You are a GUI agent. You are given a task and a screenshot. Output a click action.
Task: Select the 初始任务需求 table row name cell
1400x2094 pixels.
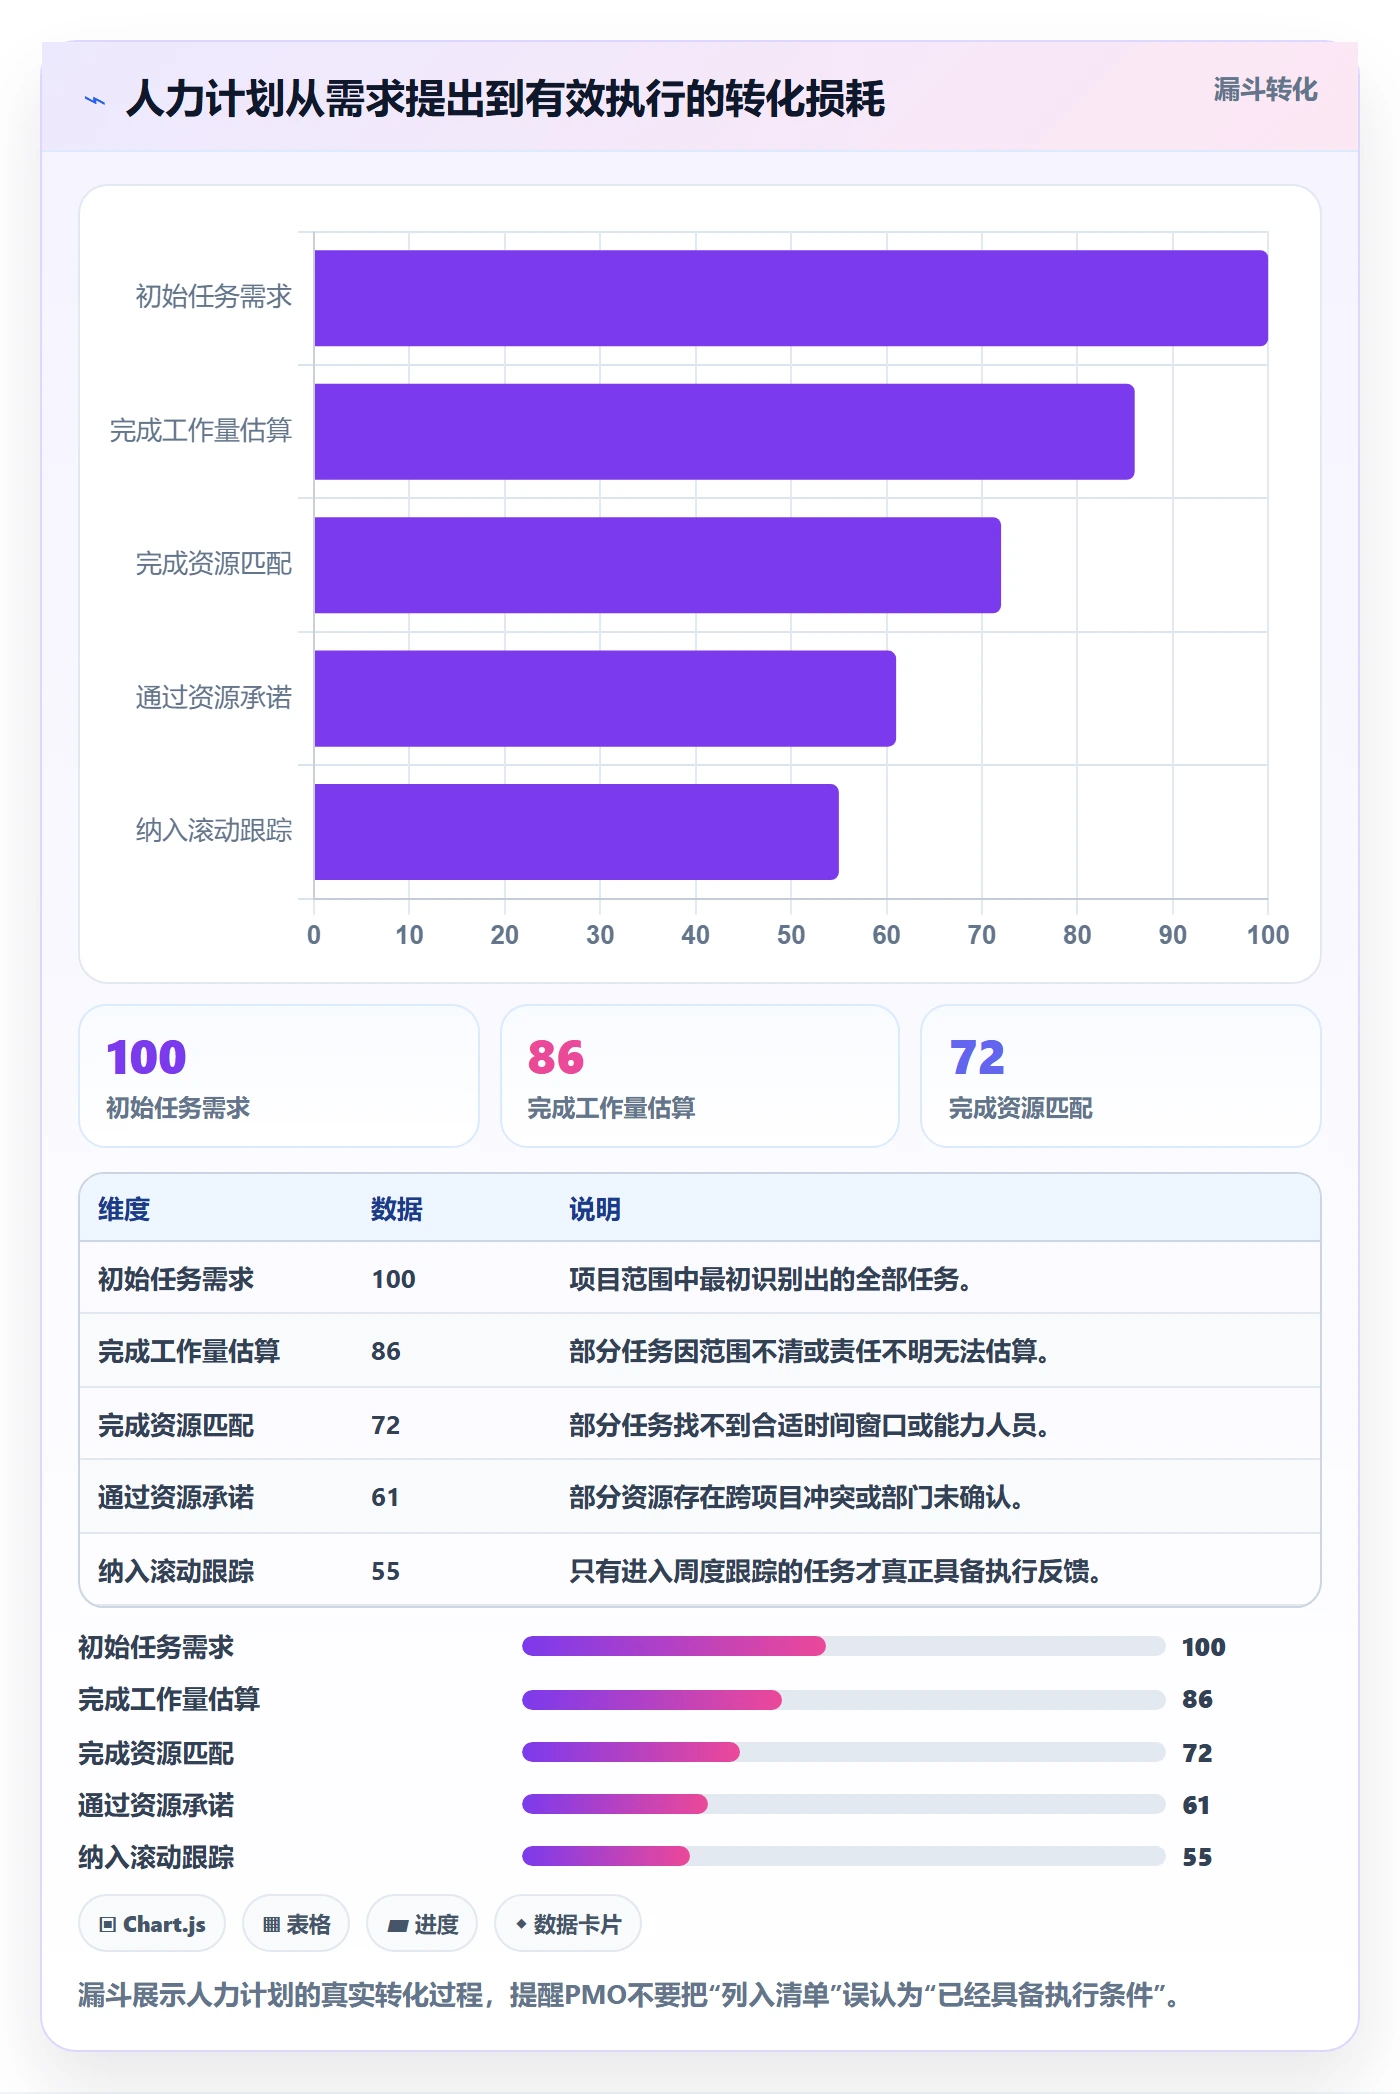[176, 1279]
